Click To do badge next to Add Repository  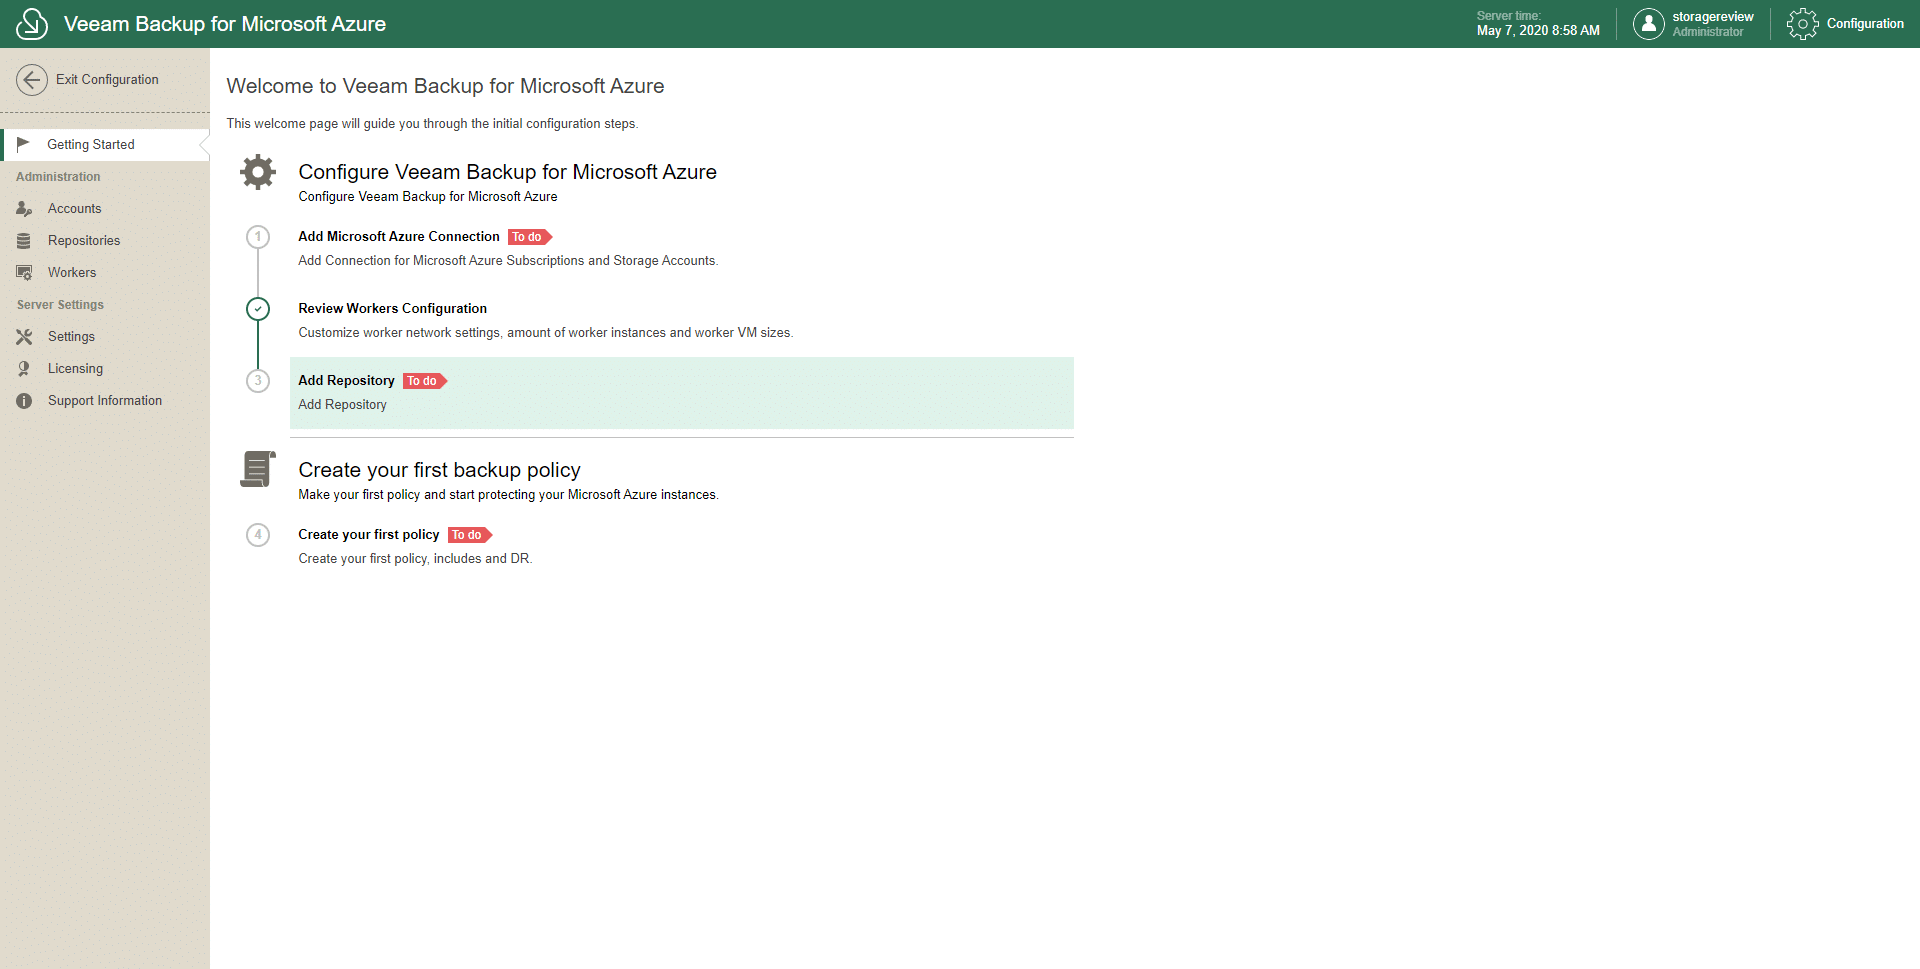click(x=425, y=381)
